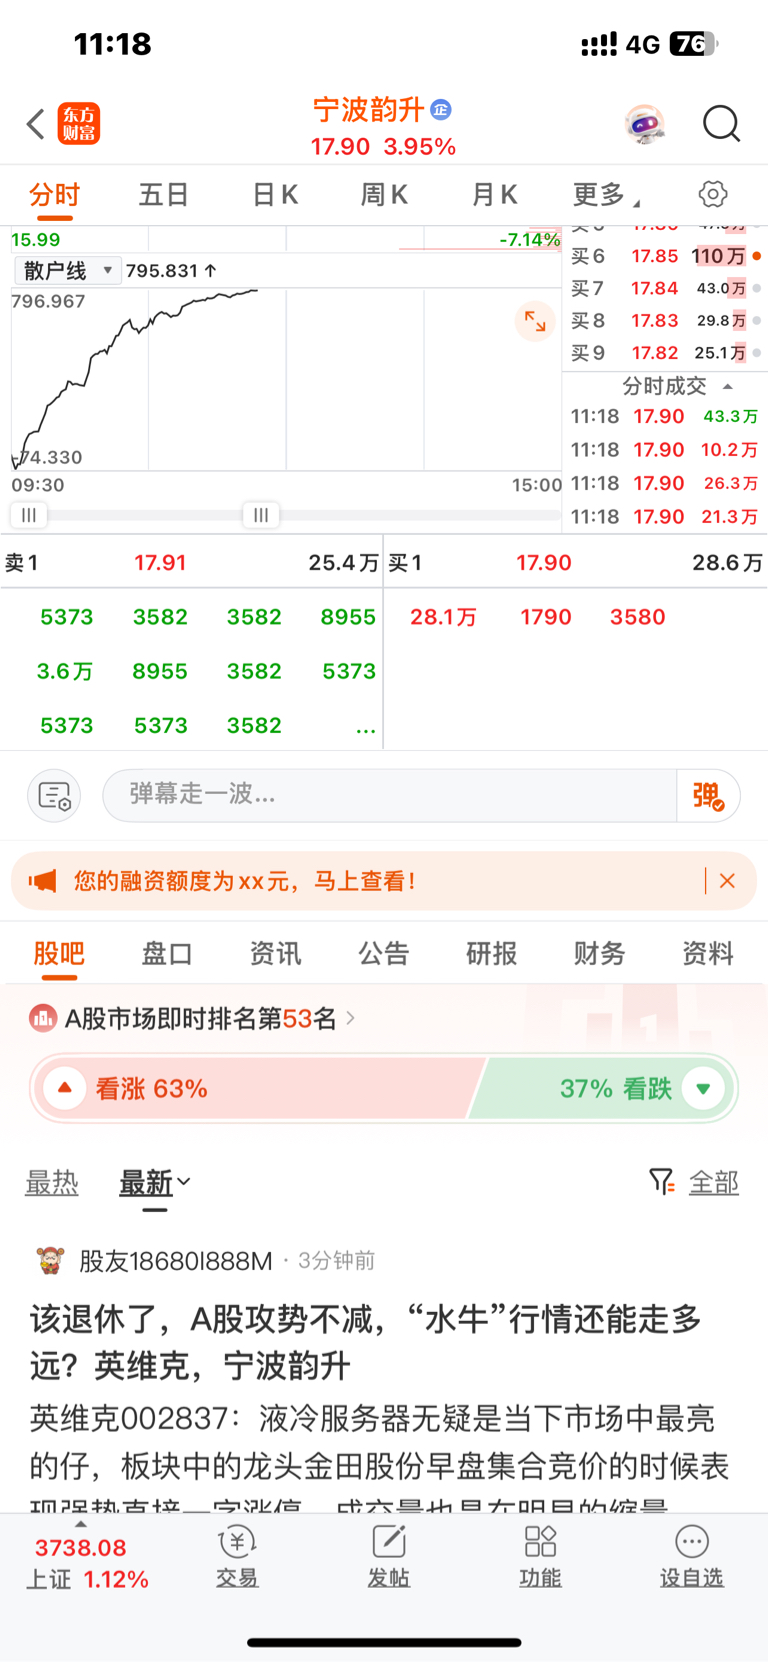This screenshot has width=768, height=1662.
Task: Open the robot assistant avatar
Action: (x=645, y=124)
